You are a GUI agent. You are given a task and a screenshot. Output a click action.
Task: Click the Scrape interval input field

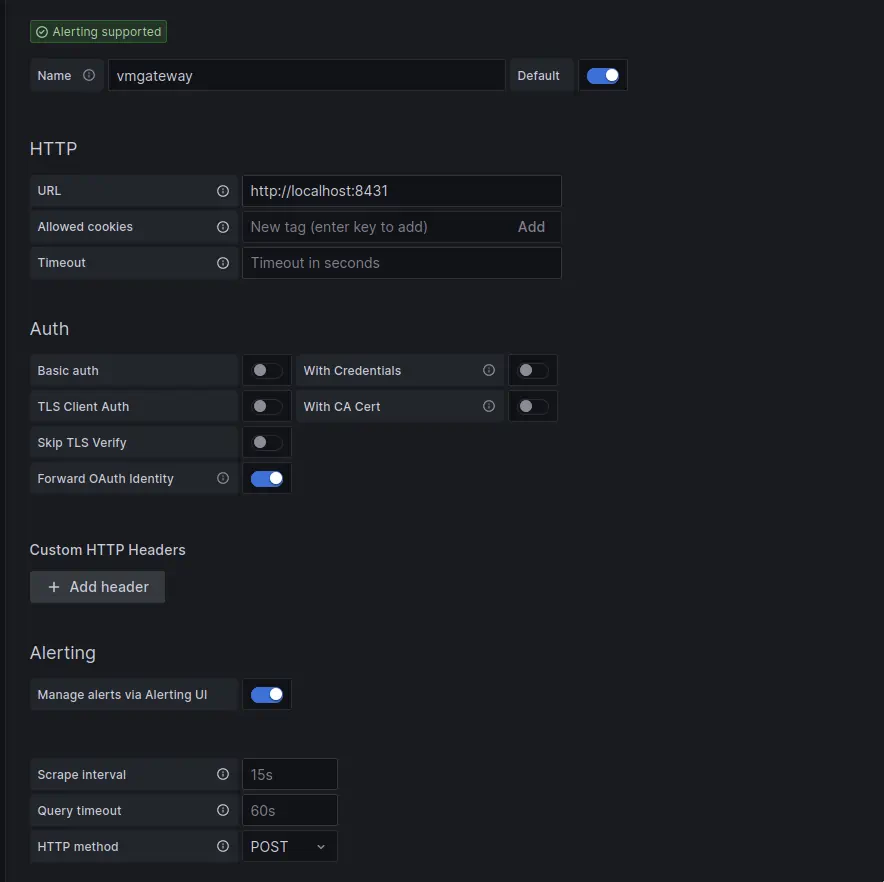point(289,774)
